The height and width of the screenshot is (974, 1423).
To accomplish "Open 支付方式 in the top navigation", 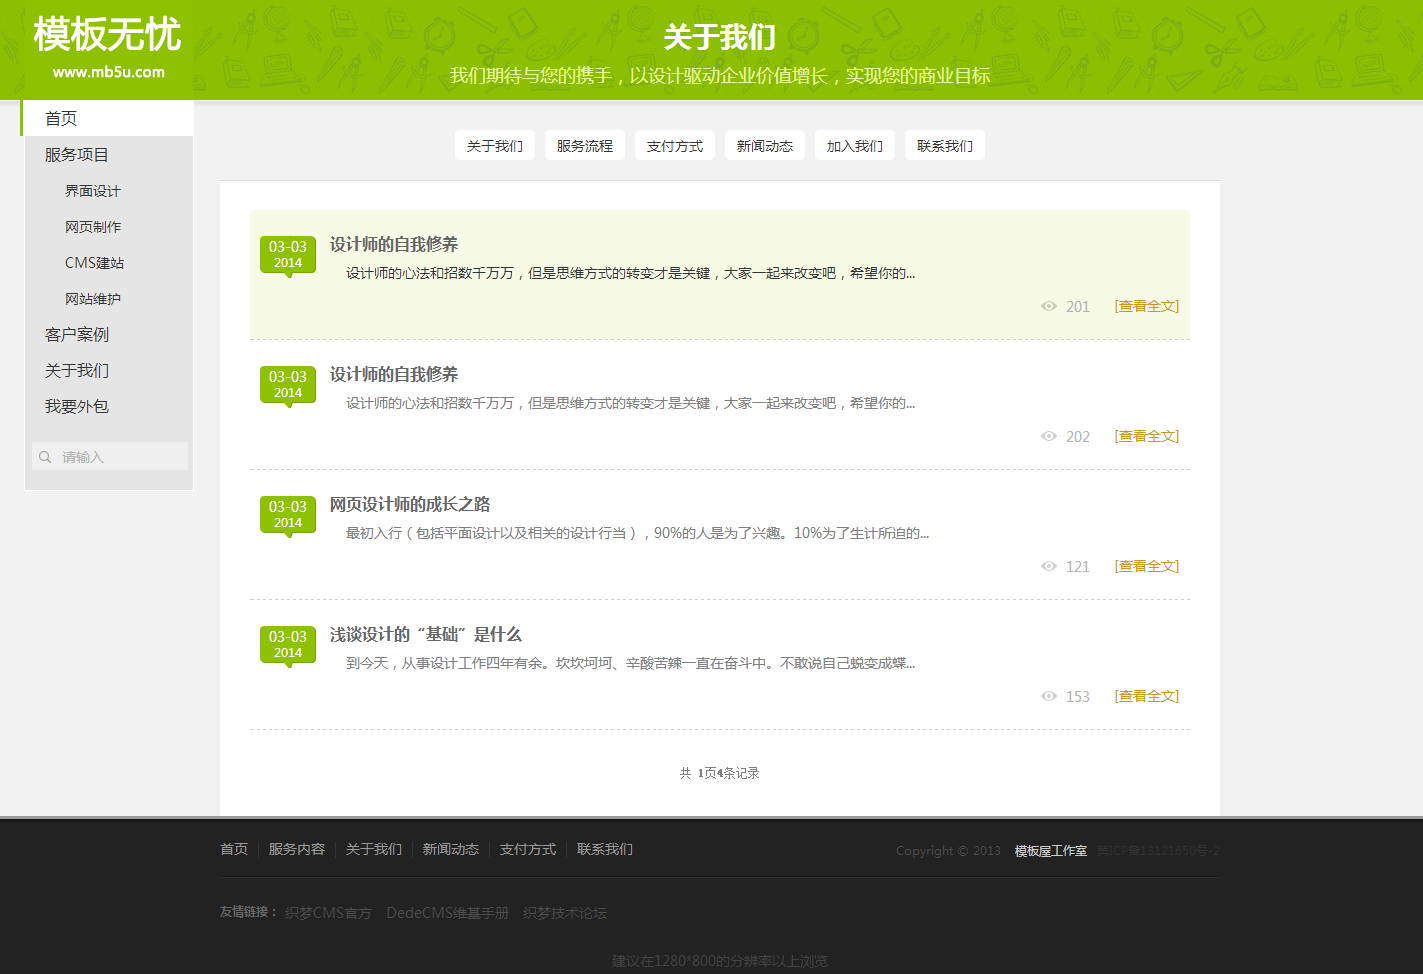I will pyautogui.click(x=674, y=146).
